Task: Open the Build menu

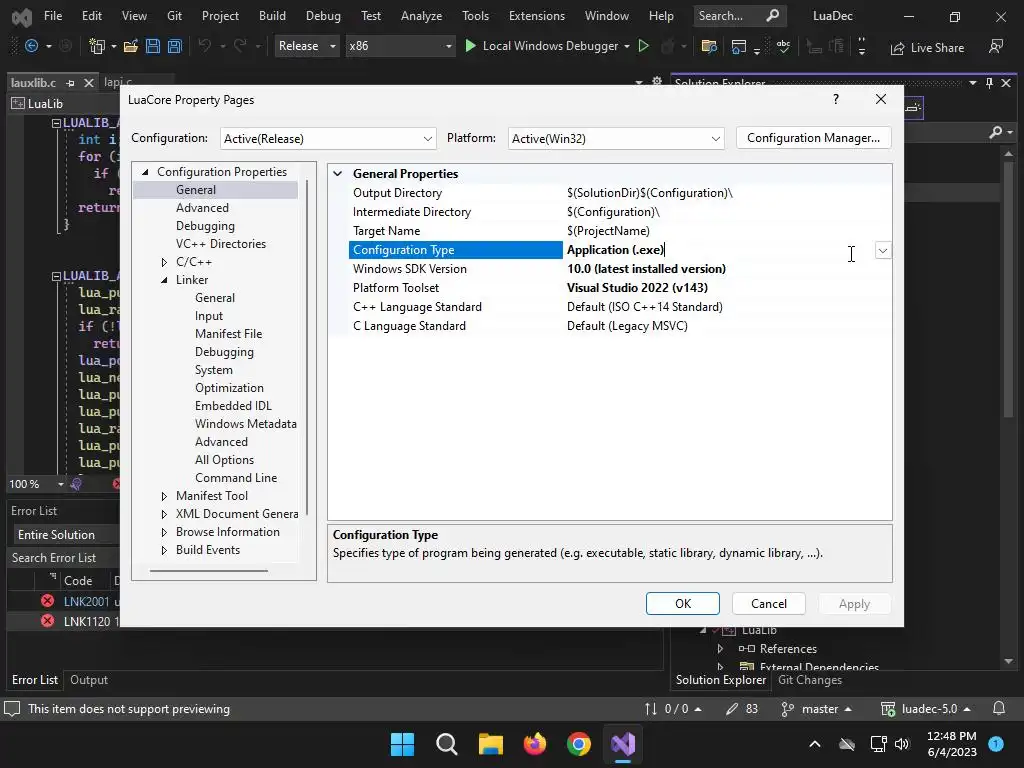Action: click(272, 16)
